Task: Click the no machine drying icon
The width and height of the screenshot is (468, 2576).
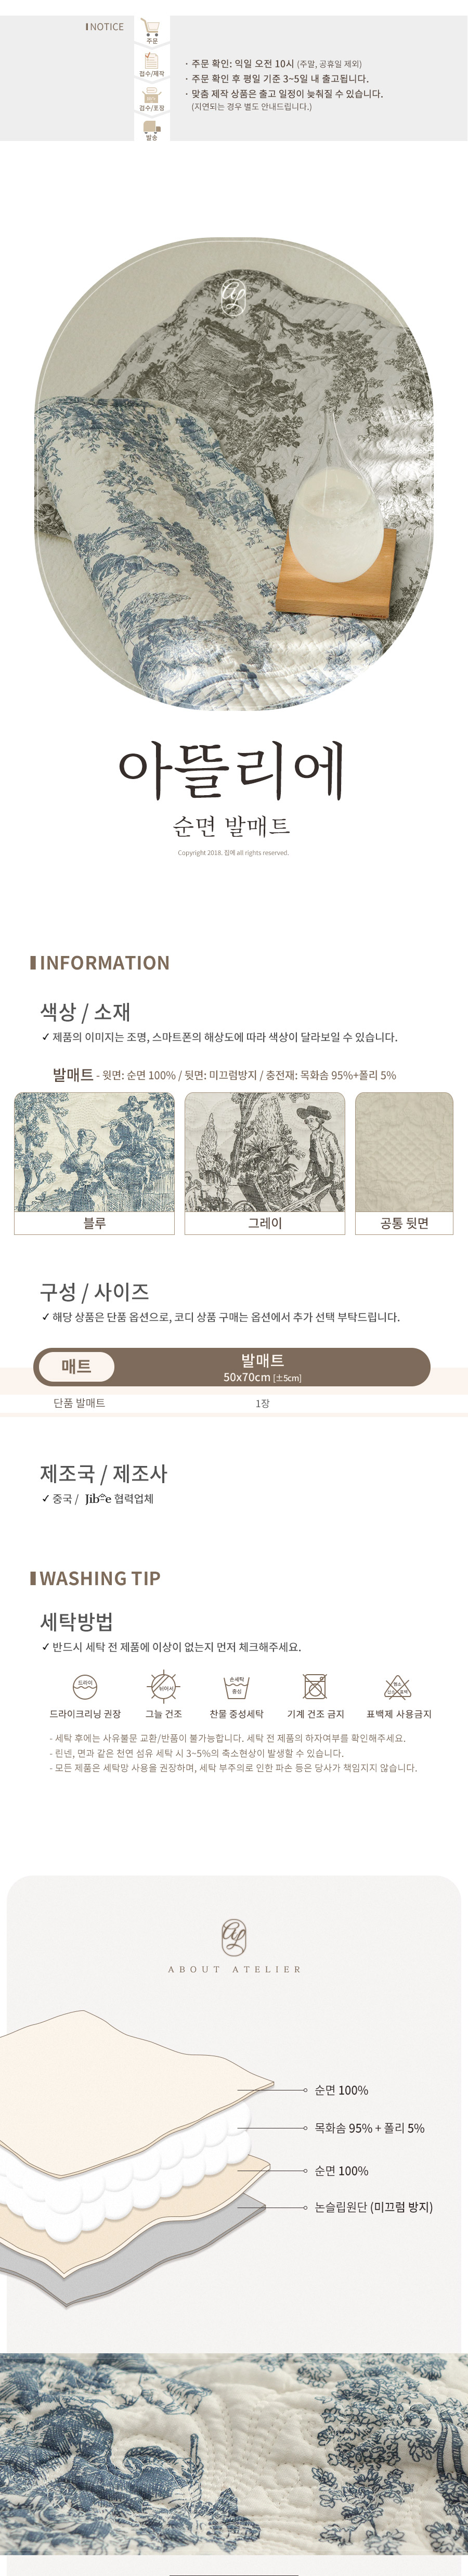Action: point(315,1686)
